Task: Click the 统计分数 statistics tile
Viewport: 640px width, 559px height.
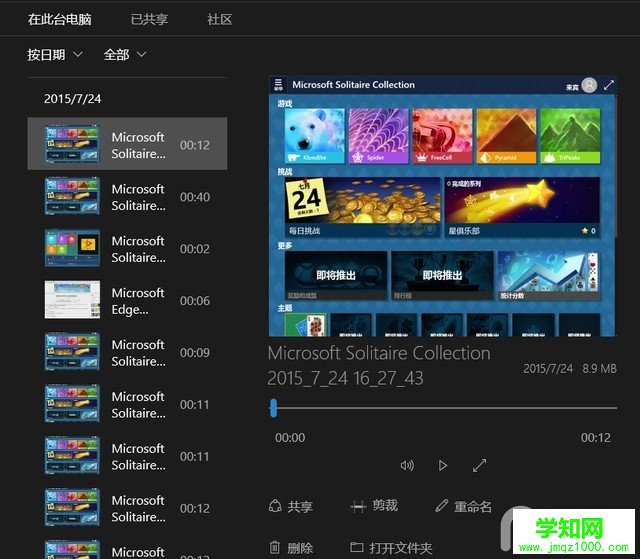Action: coord(549,276)
